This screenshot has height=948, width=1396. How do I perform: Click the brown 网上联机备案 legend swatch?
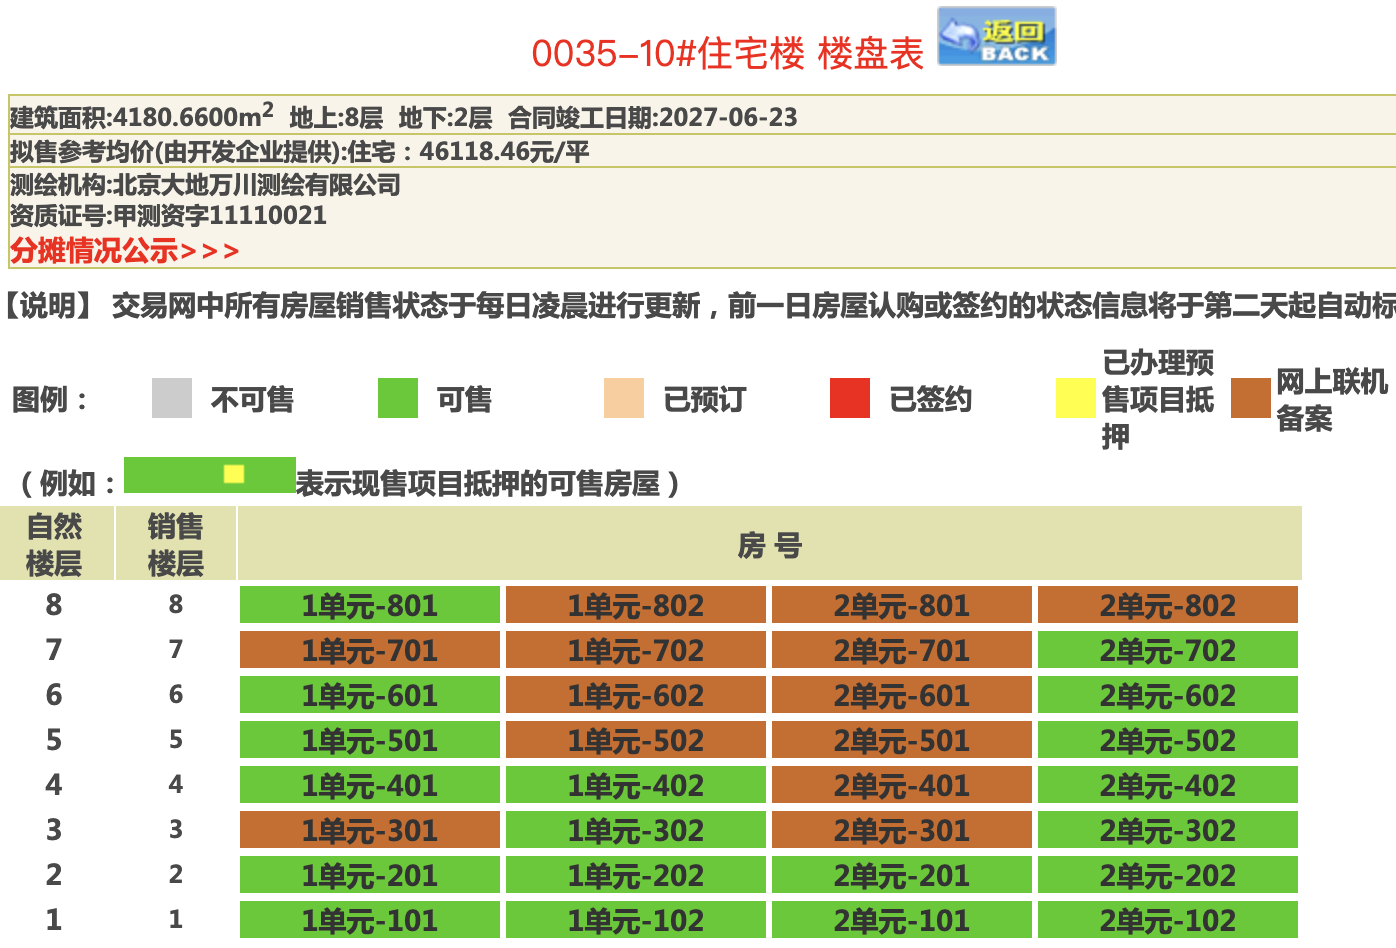tap(1250, 398)
